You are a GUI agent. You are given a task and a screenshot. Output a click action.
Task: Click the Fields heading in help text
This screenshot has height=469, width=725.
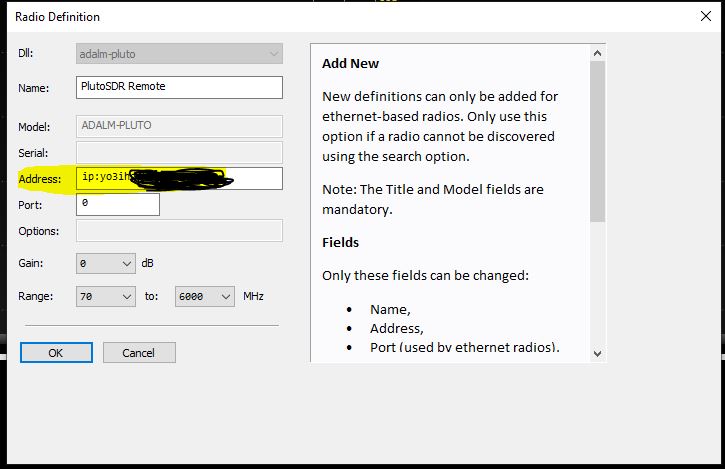tap(340, 242)
